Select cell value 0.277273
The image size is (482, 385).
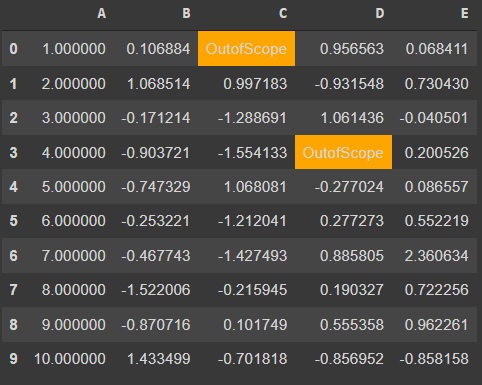point(352,221)
